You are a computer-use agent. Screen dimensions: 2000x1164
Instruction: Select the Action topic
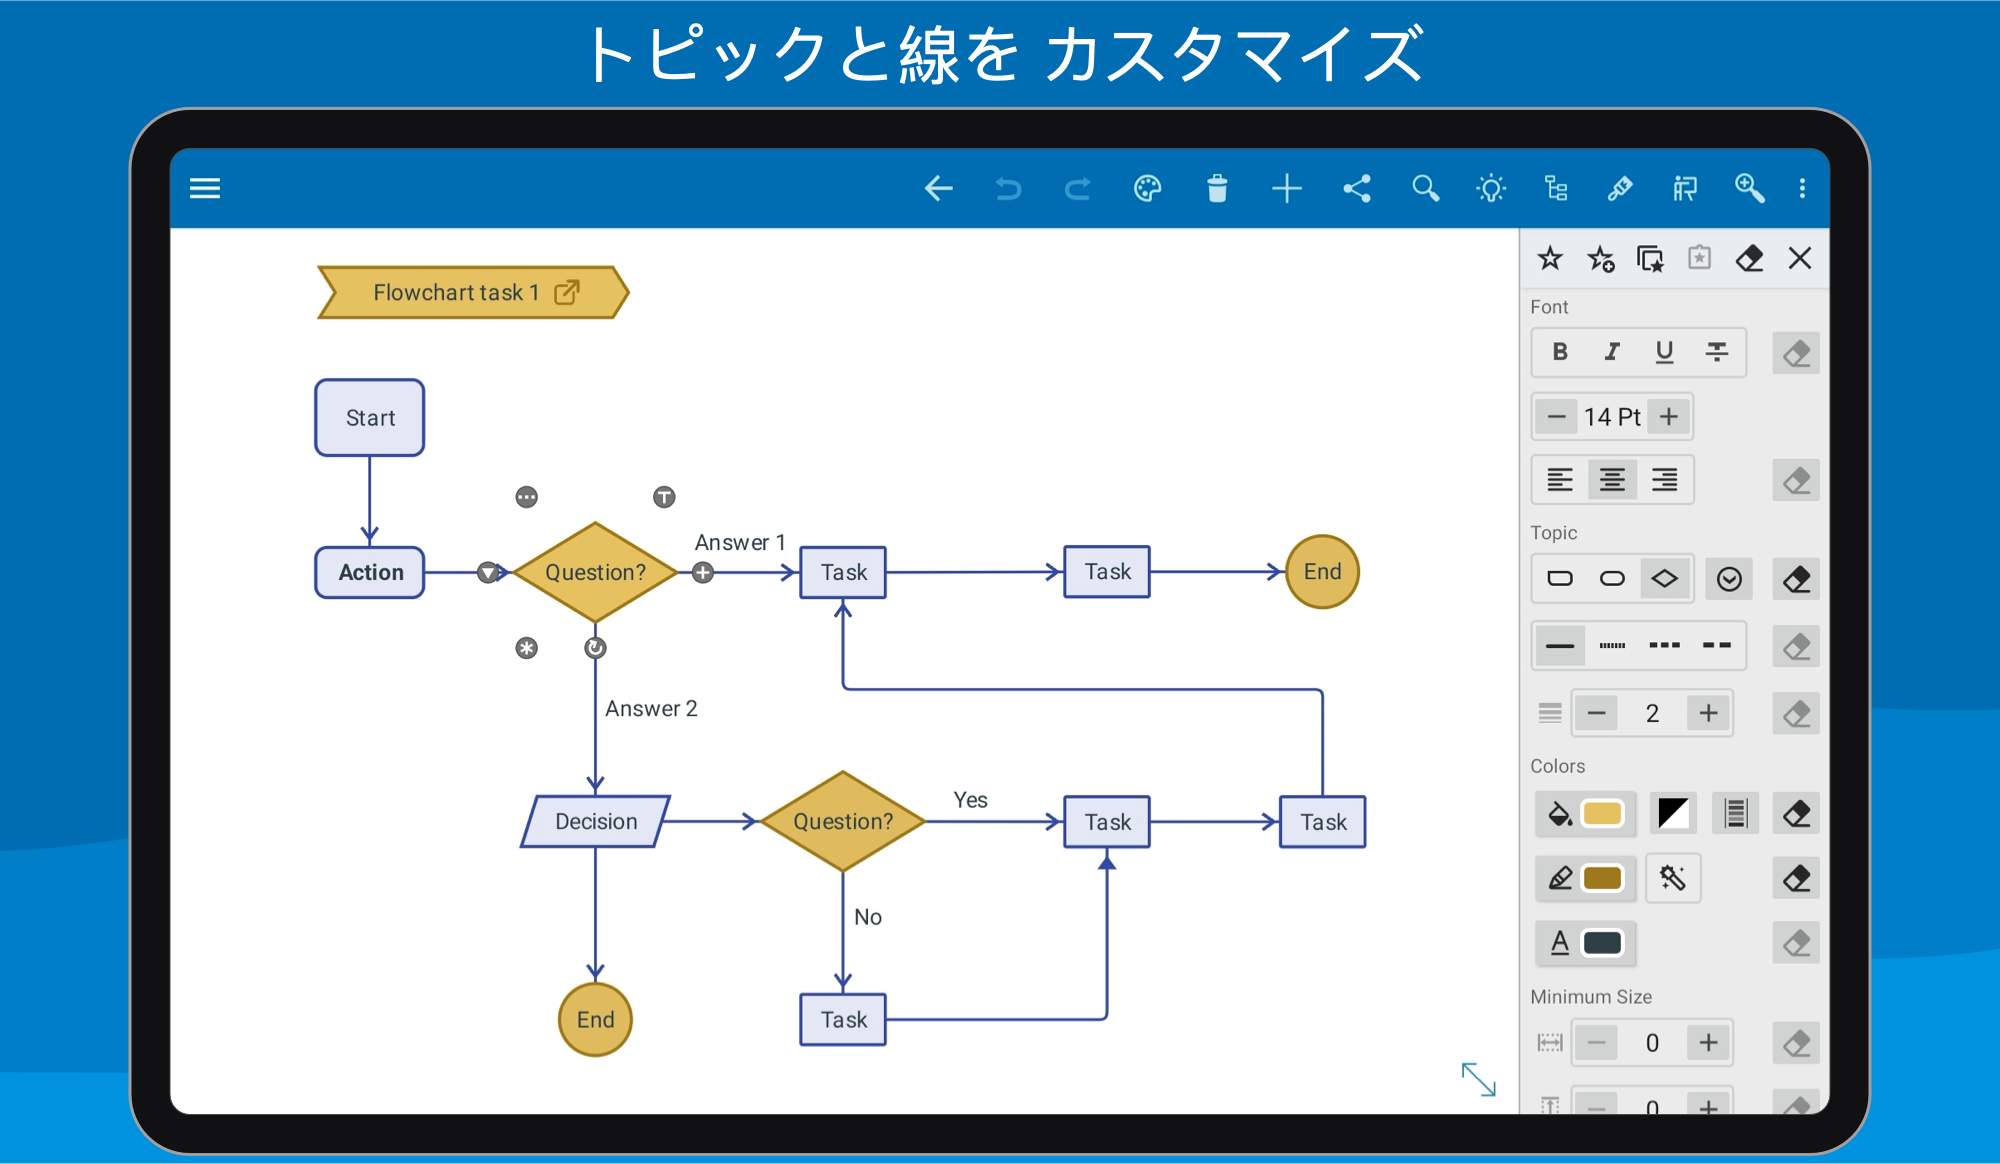(x=370, y=573)
